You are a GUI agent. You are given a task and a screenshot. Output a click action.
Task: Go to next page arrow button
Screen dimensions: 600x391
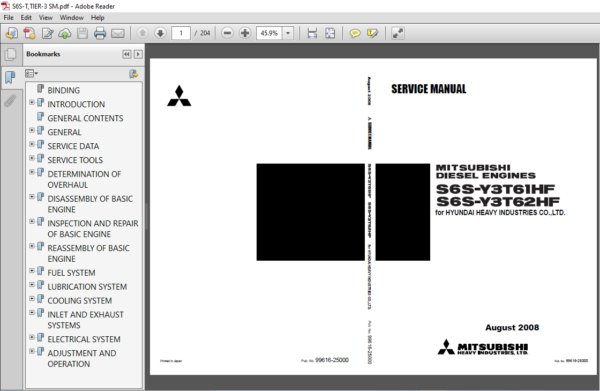pyautogui.click(x=160, y=33)
